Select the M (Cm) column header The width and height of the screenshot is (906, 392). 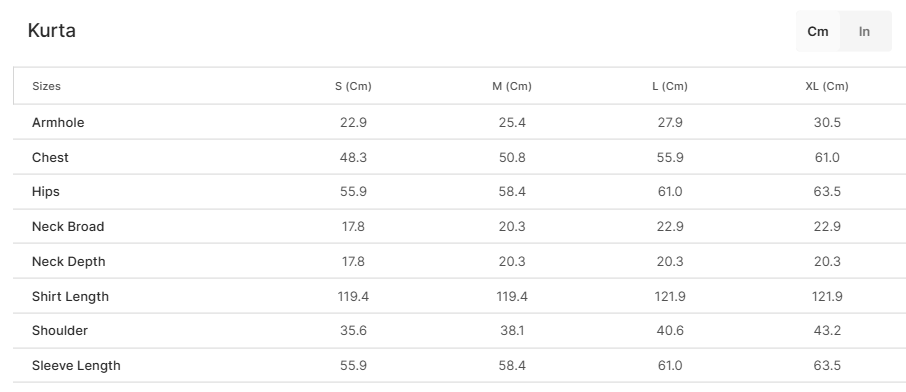click(x=512, y=86)
